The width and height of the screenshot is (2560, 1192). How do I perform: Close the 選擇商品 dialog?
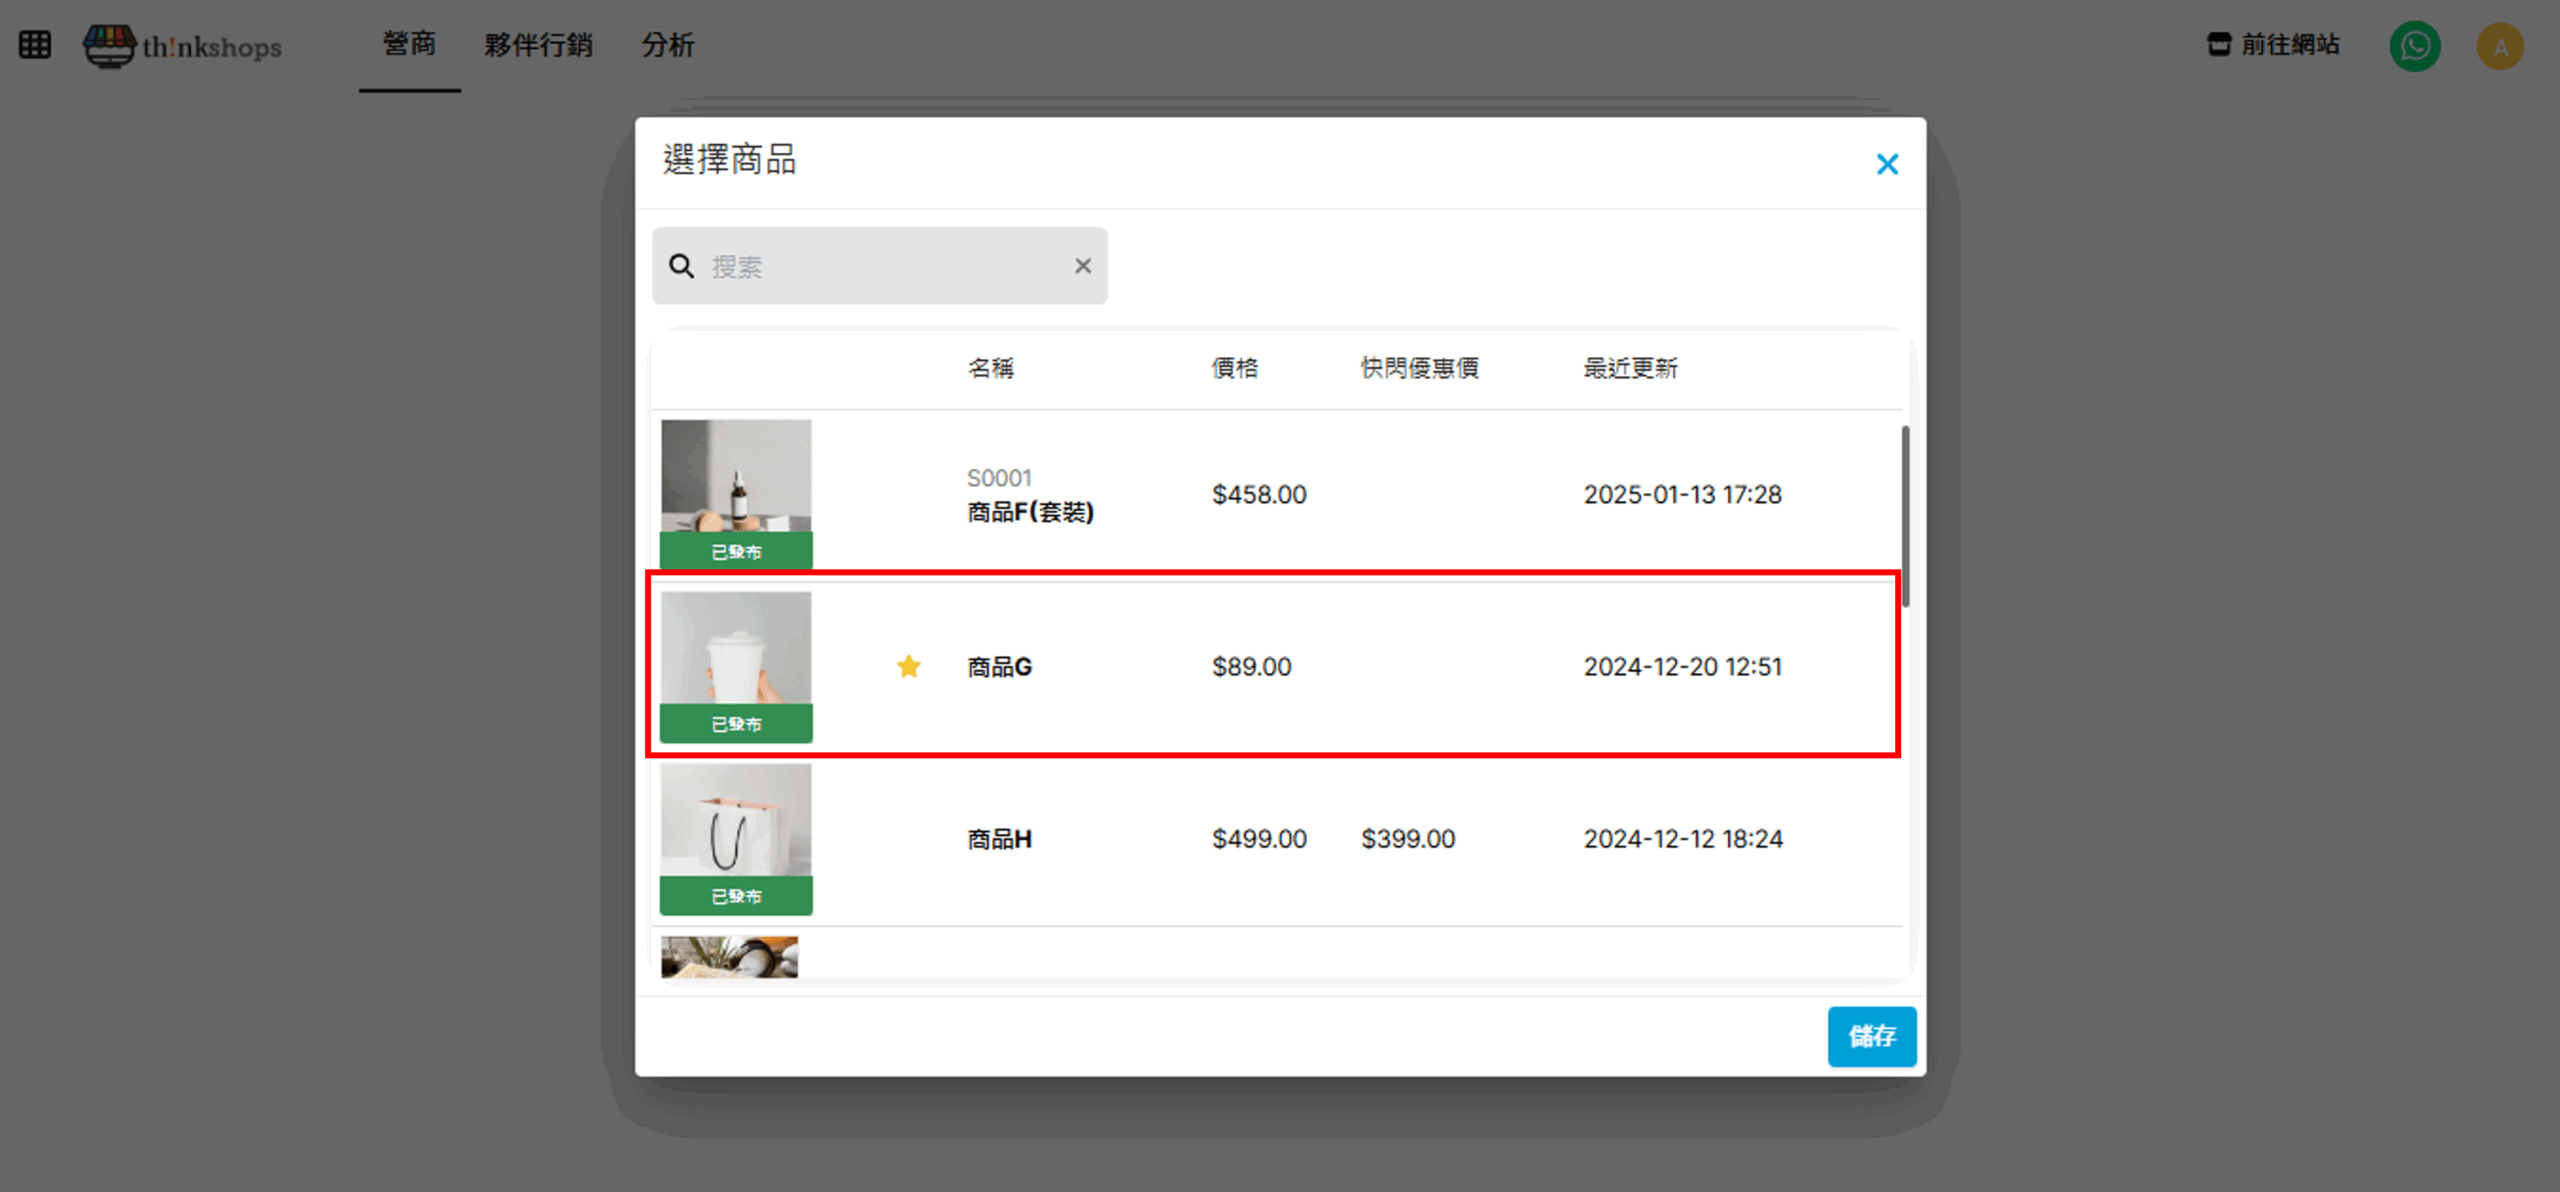1886,164
